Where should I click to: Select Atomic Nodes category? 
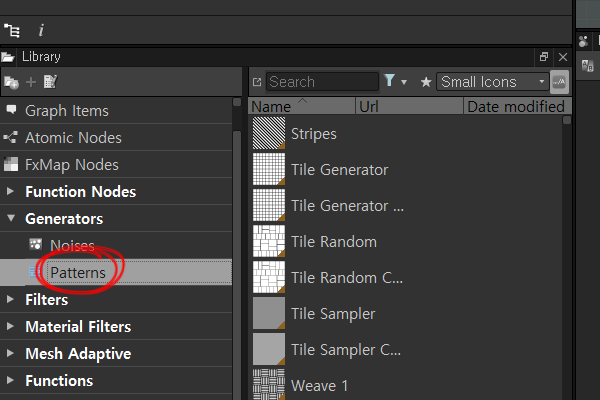pyautogui.click(x=116, y=137)
